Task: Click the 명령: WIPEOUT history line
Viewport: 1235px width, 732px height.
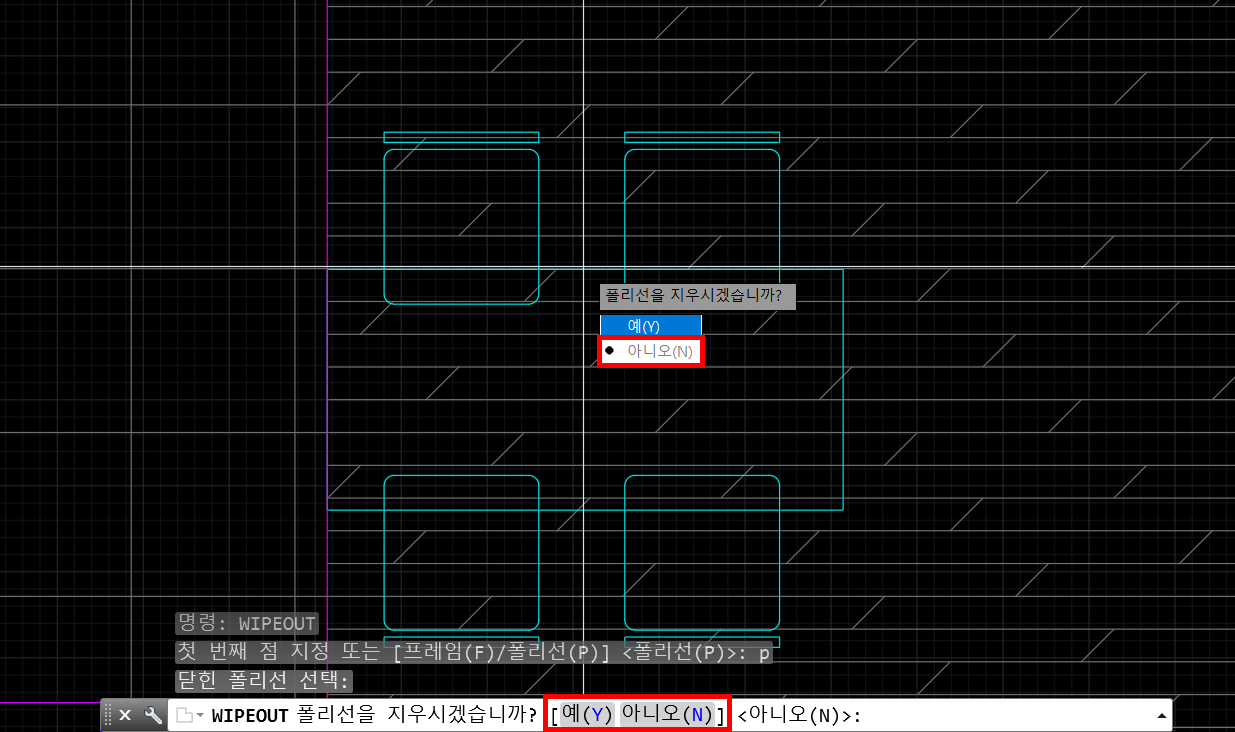Action: tap(247, 624)
